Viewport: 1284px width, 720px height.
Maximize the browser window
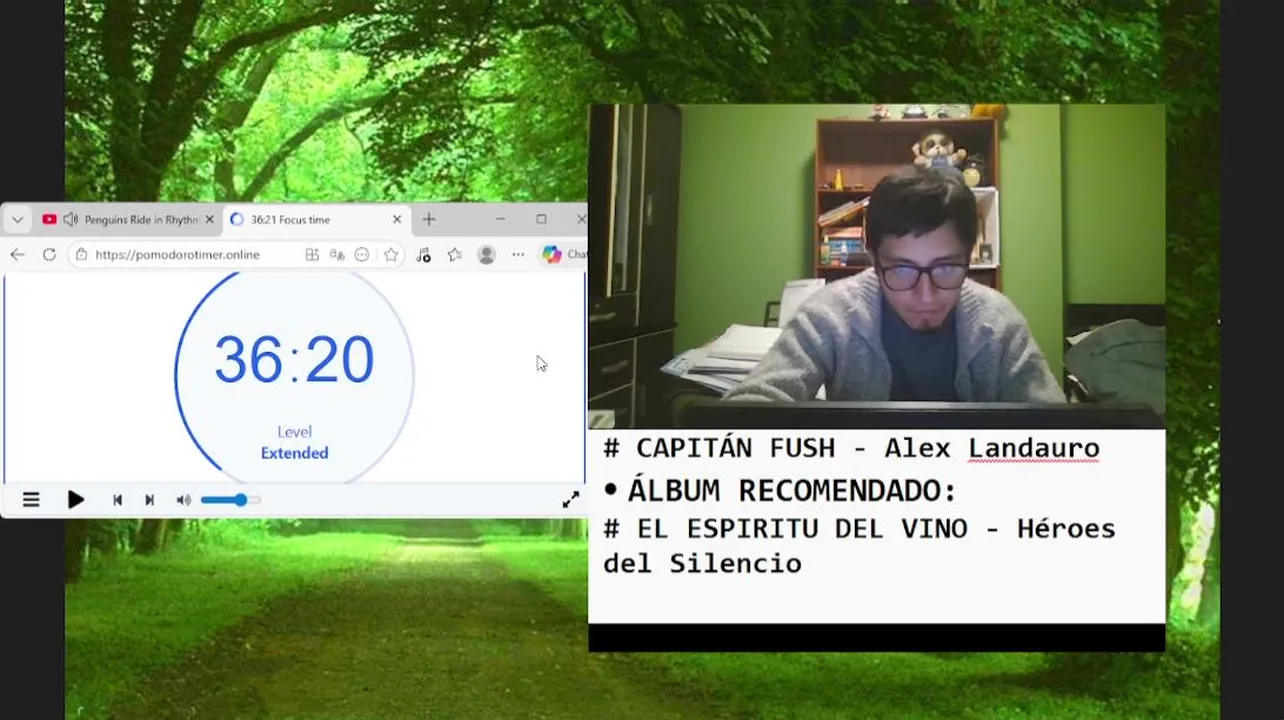(x=541, y=219)
